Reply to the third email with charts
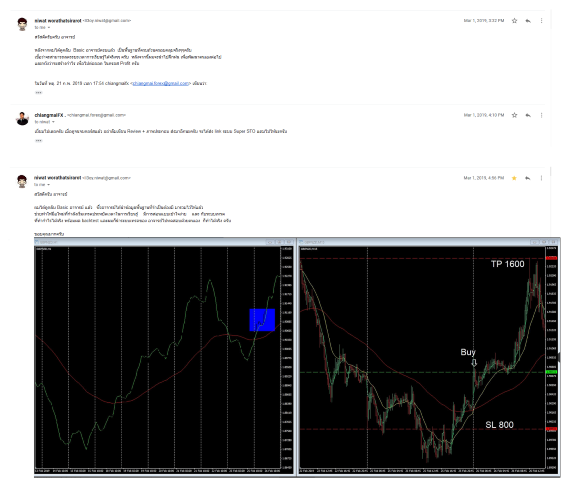 coord(528,178)
